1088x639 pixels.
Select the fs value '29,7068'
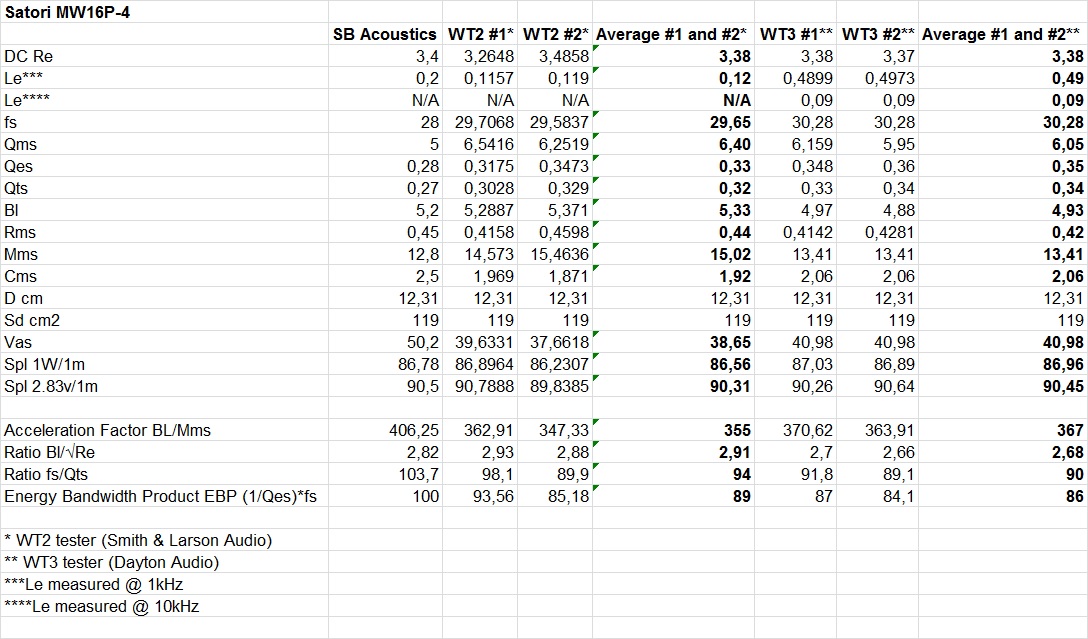[485, 123]
